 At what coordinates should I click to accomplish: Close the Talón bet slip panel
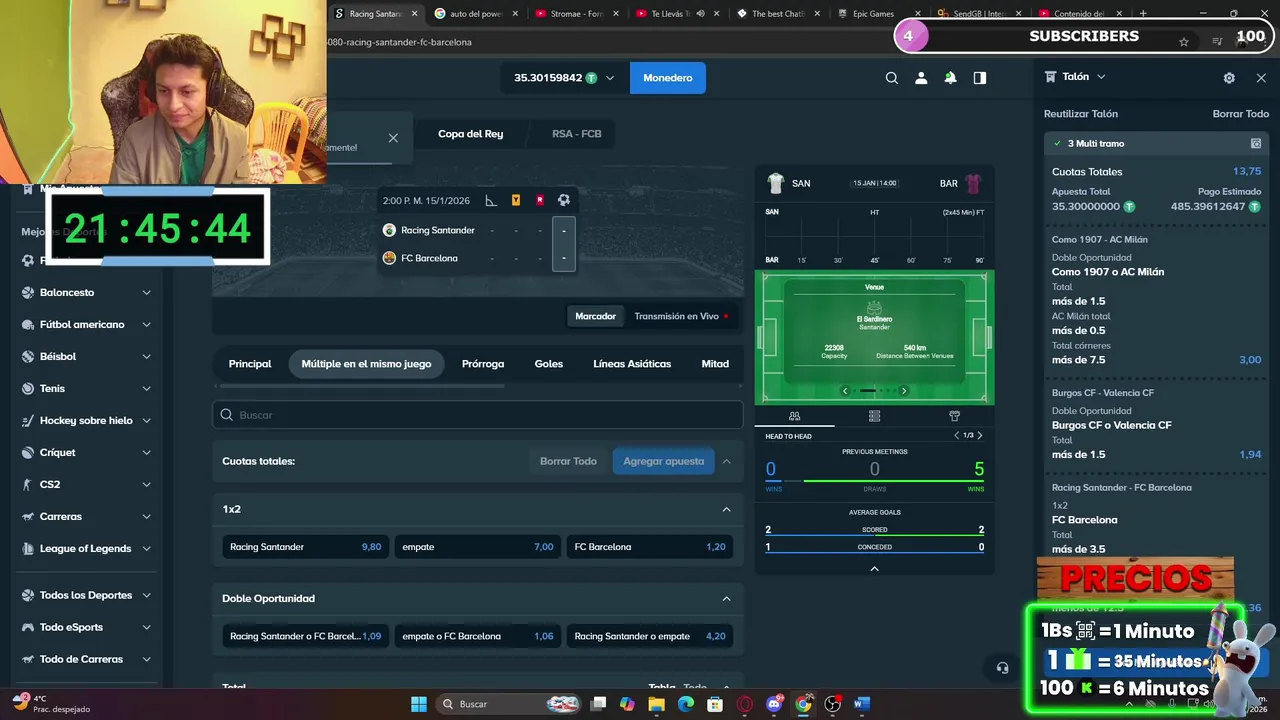point(1261,78)
